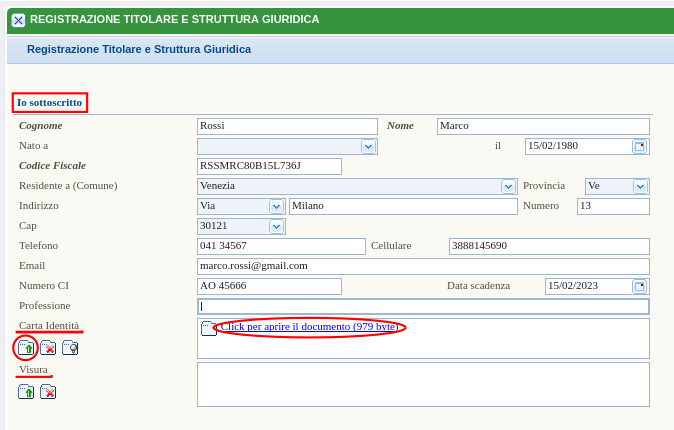Open the Data scadenza calendar picker
Screen dimensions: 674x430
pyautogui.click(x=640, y=286)
